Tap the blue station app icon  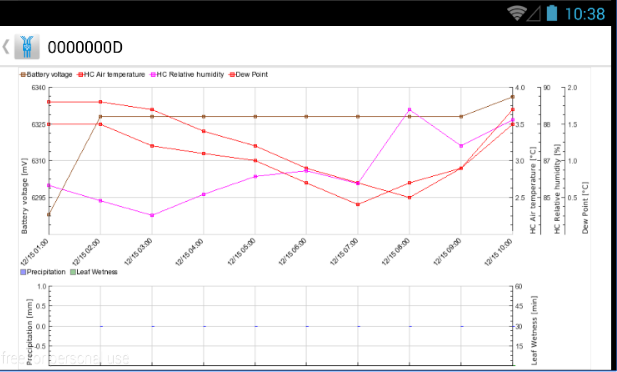pos(27,47)
